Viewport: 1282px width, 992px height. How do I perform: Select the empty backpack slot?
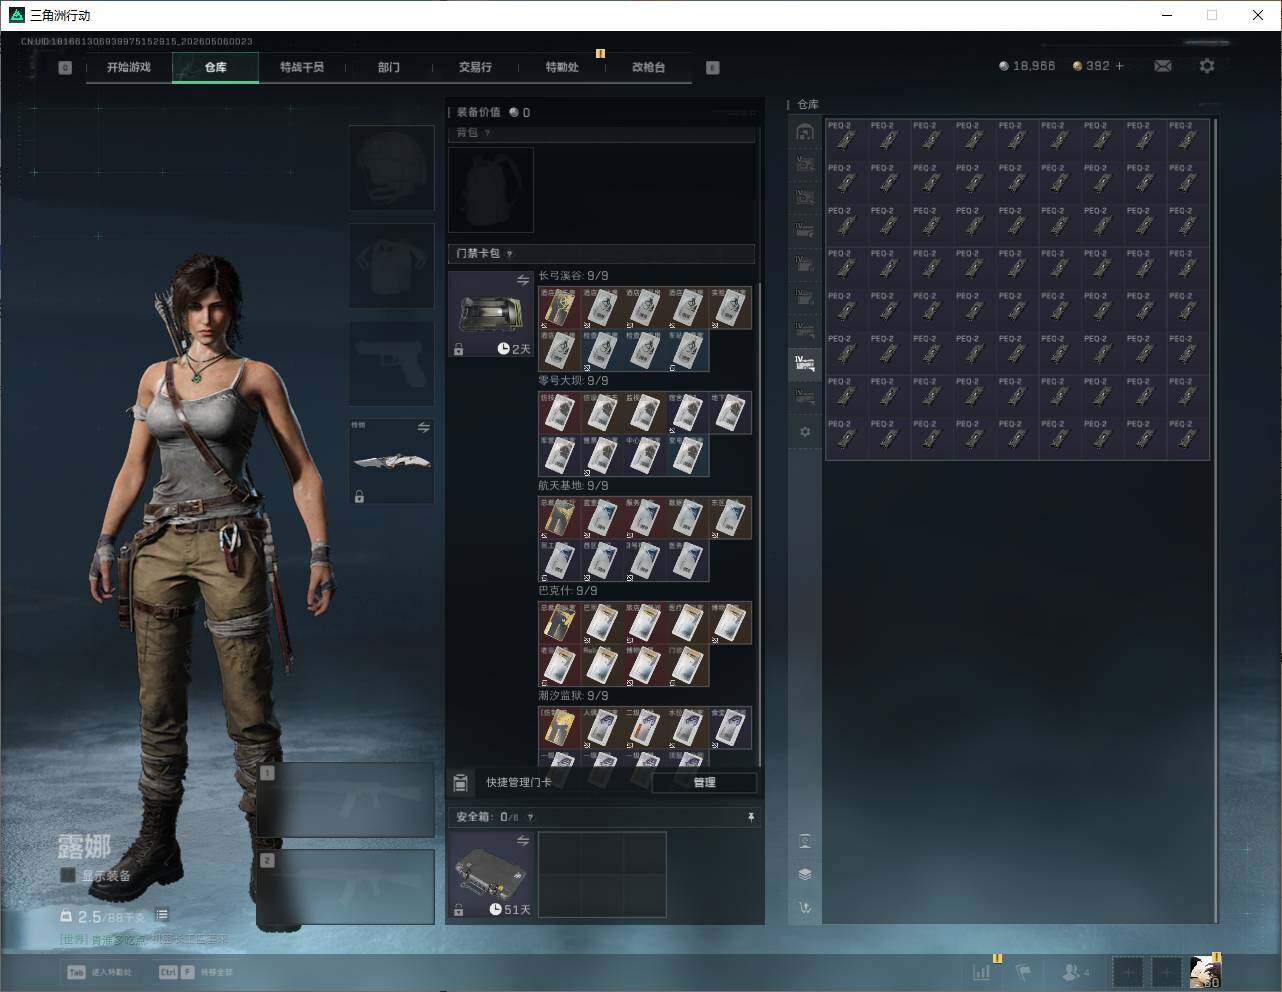(x=491, y=190)
